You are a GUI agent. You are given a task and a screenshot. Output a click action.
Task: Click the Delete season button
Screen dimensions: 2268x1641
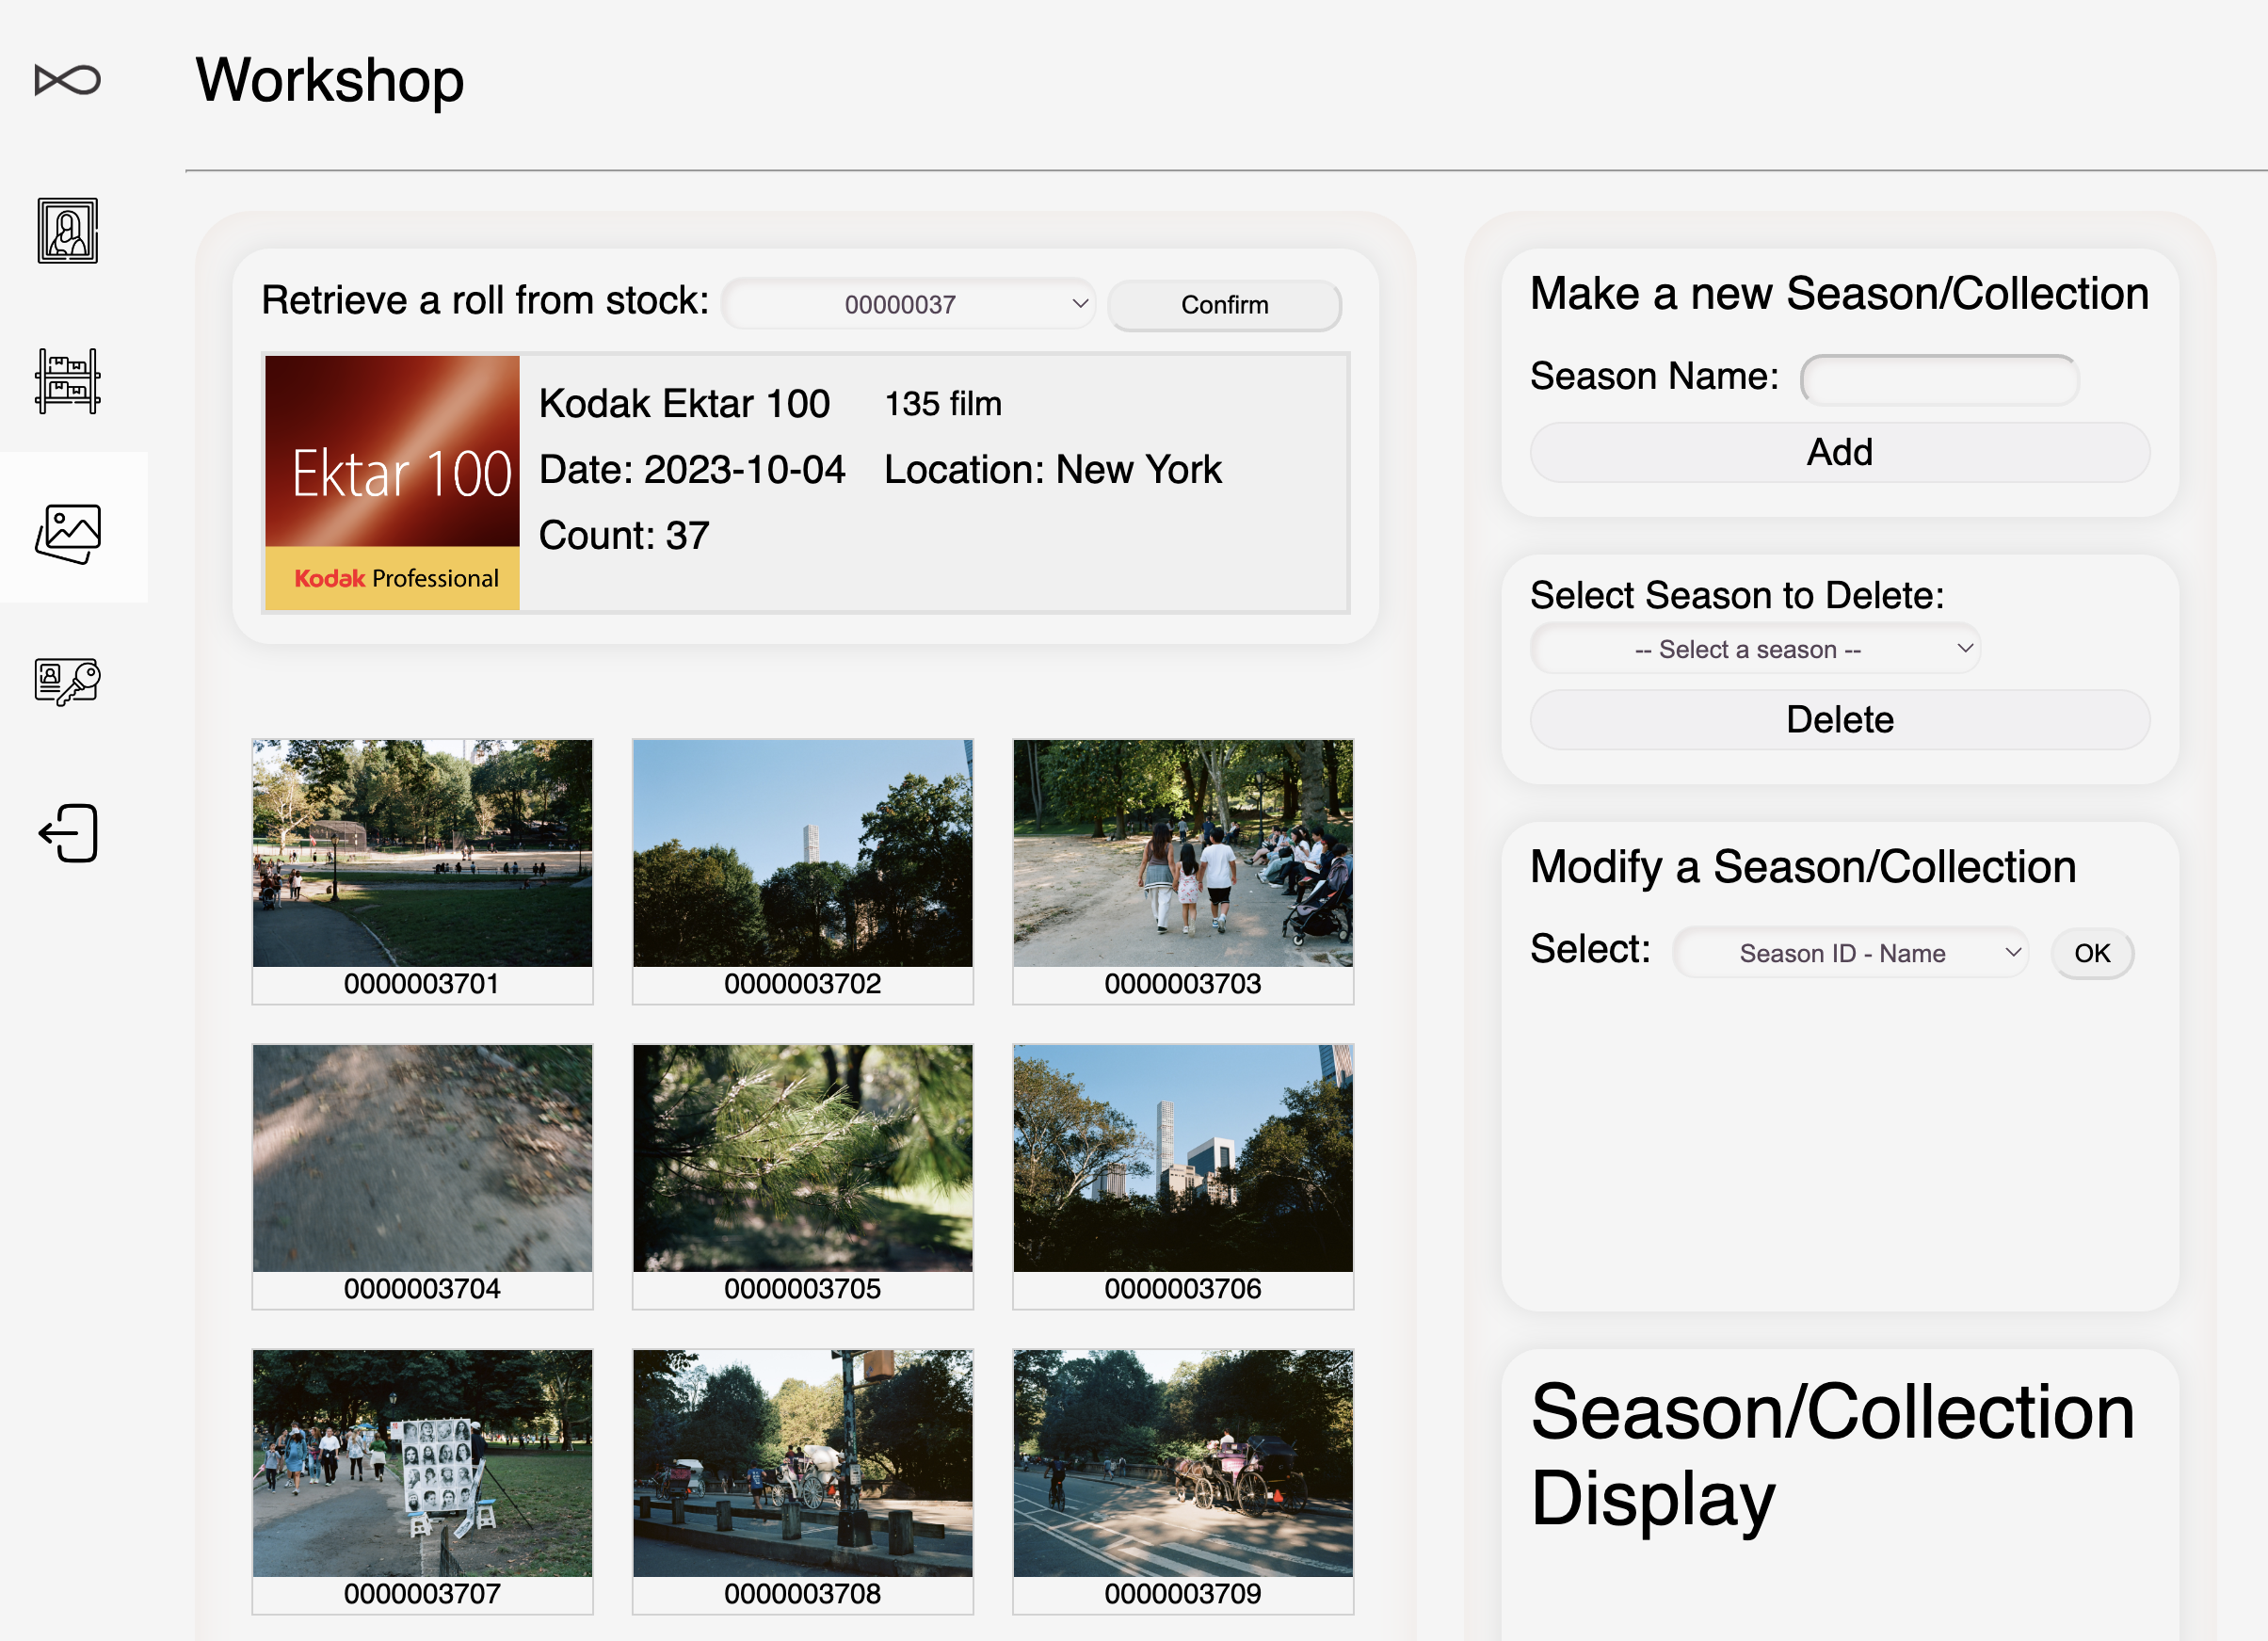[x=1839, y=720]
